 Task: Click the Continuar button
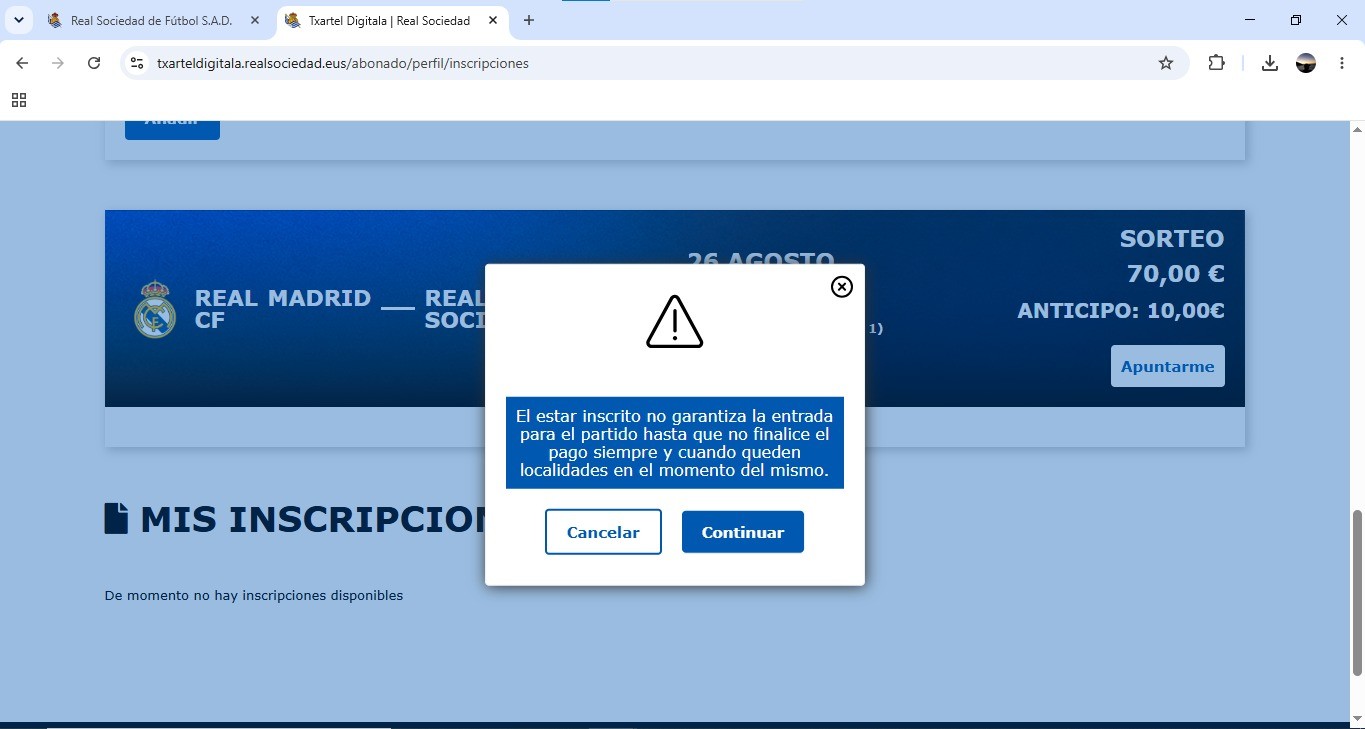click(743, 532)
